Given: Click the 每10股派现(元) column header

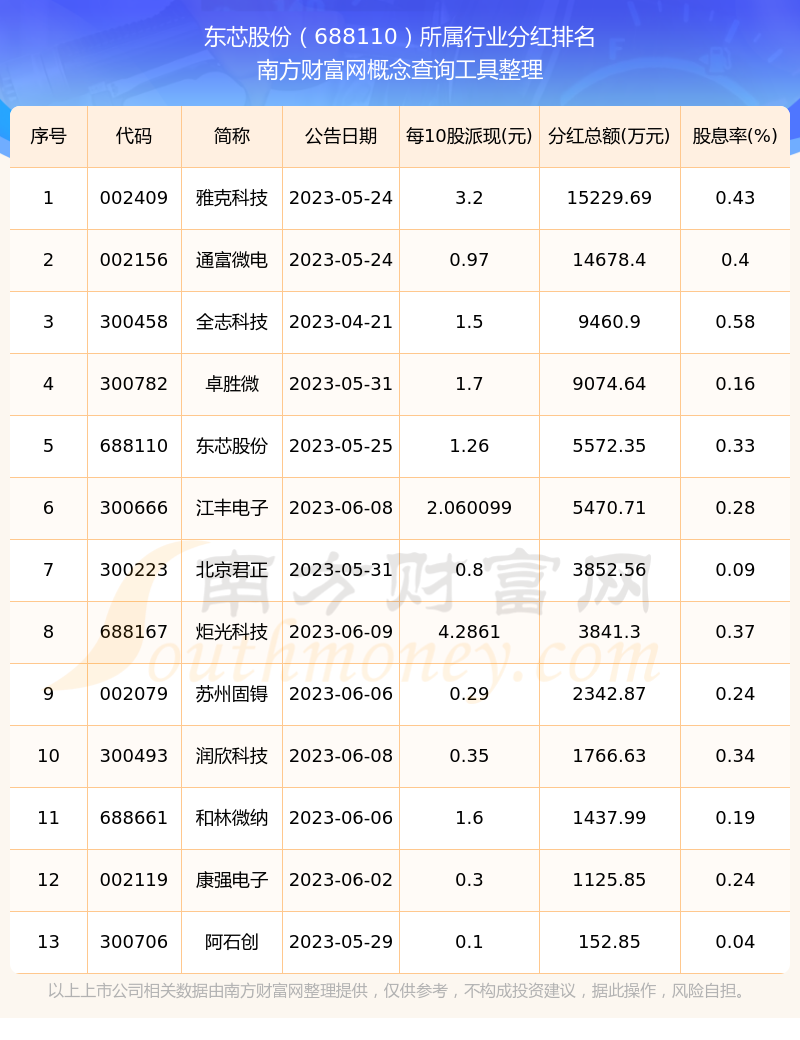Looking at the screenshot, I should (x=469, y=136).
